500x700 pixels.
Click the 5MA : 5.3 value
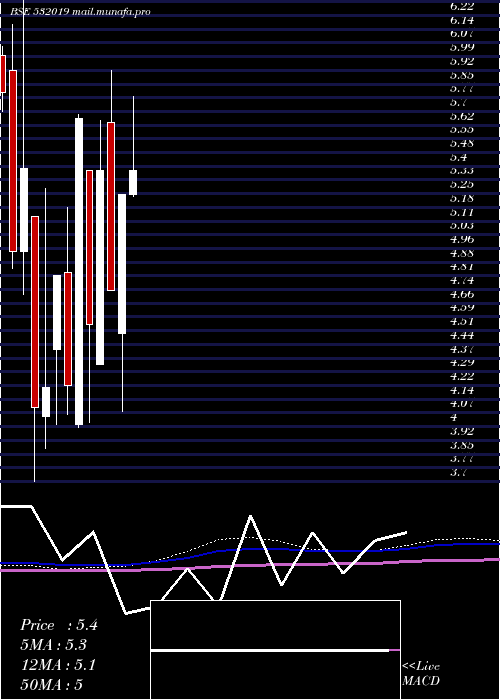pos(53,645)
